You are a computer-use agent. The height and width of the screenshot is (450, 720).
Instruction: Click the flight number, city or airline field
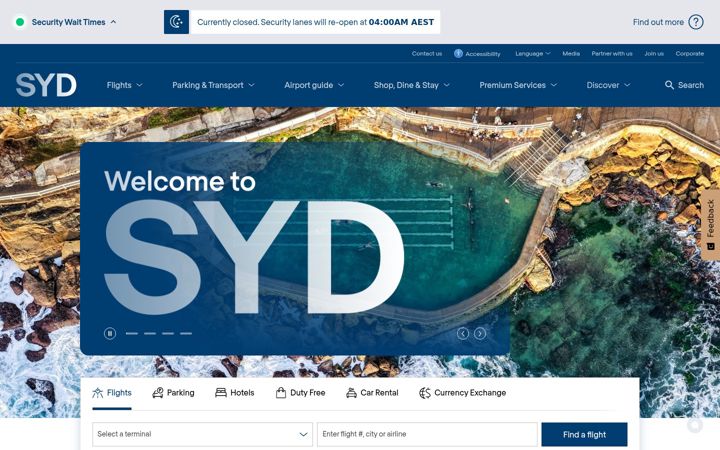pos(427,434)
